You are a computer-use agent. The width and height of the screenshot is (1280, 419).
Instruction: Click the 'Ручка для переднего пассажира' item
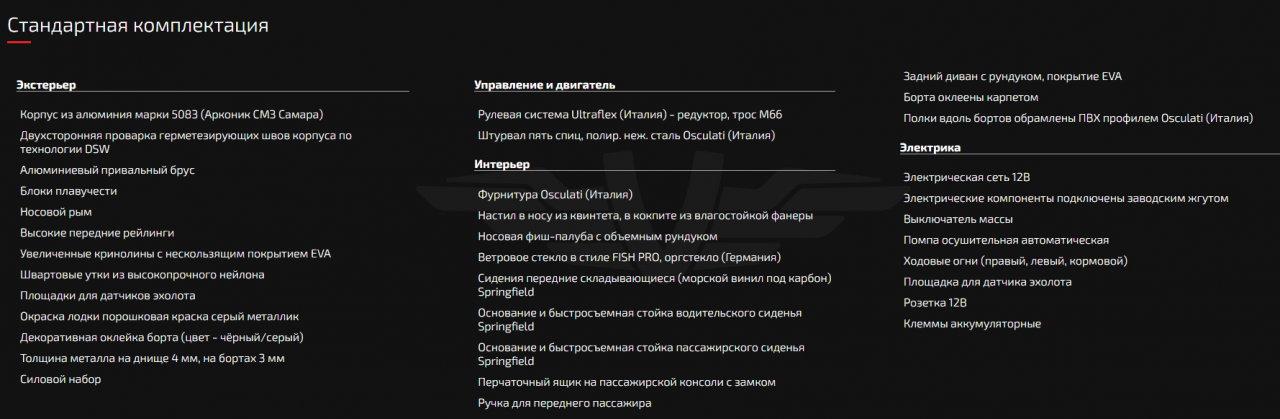click(564, 403)
